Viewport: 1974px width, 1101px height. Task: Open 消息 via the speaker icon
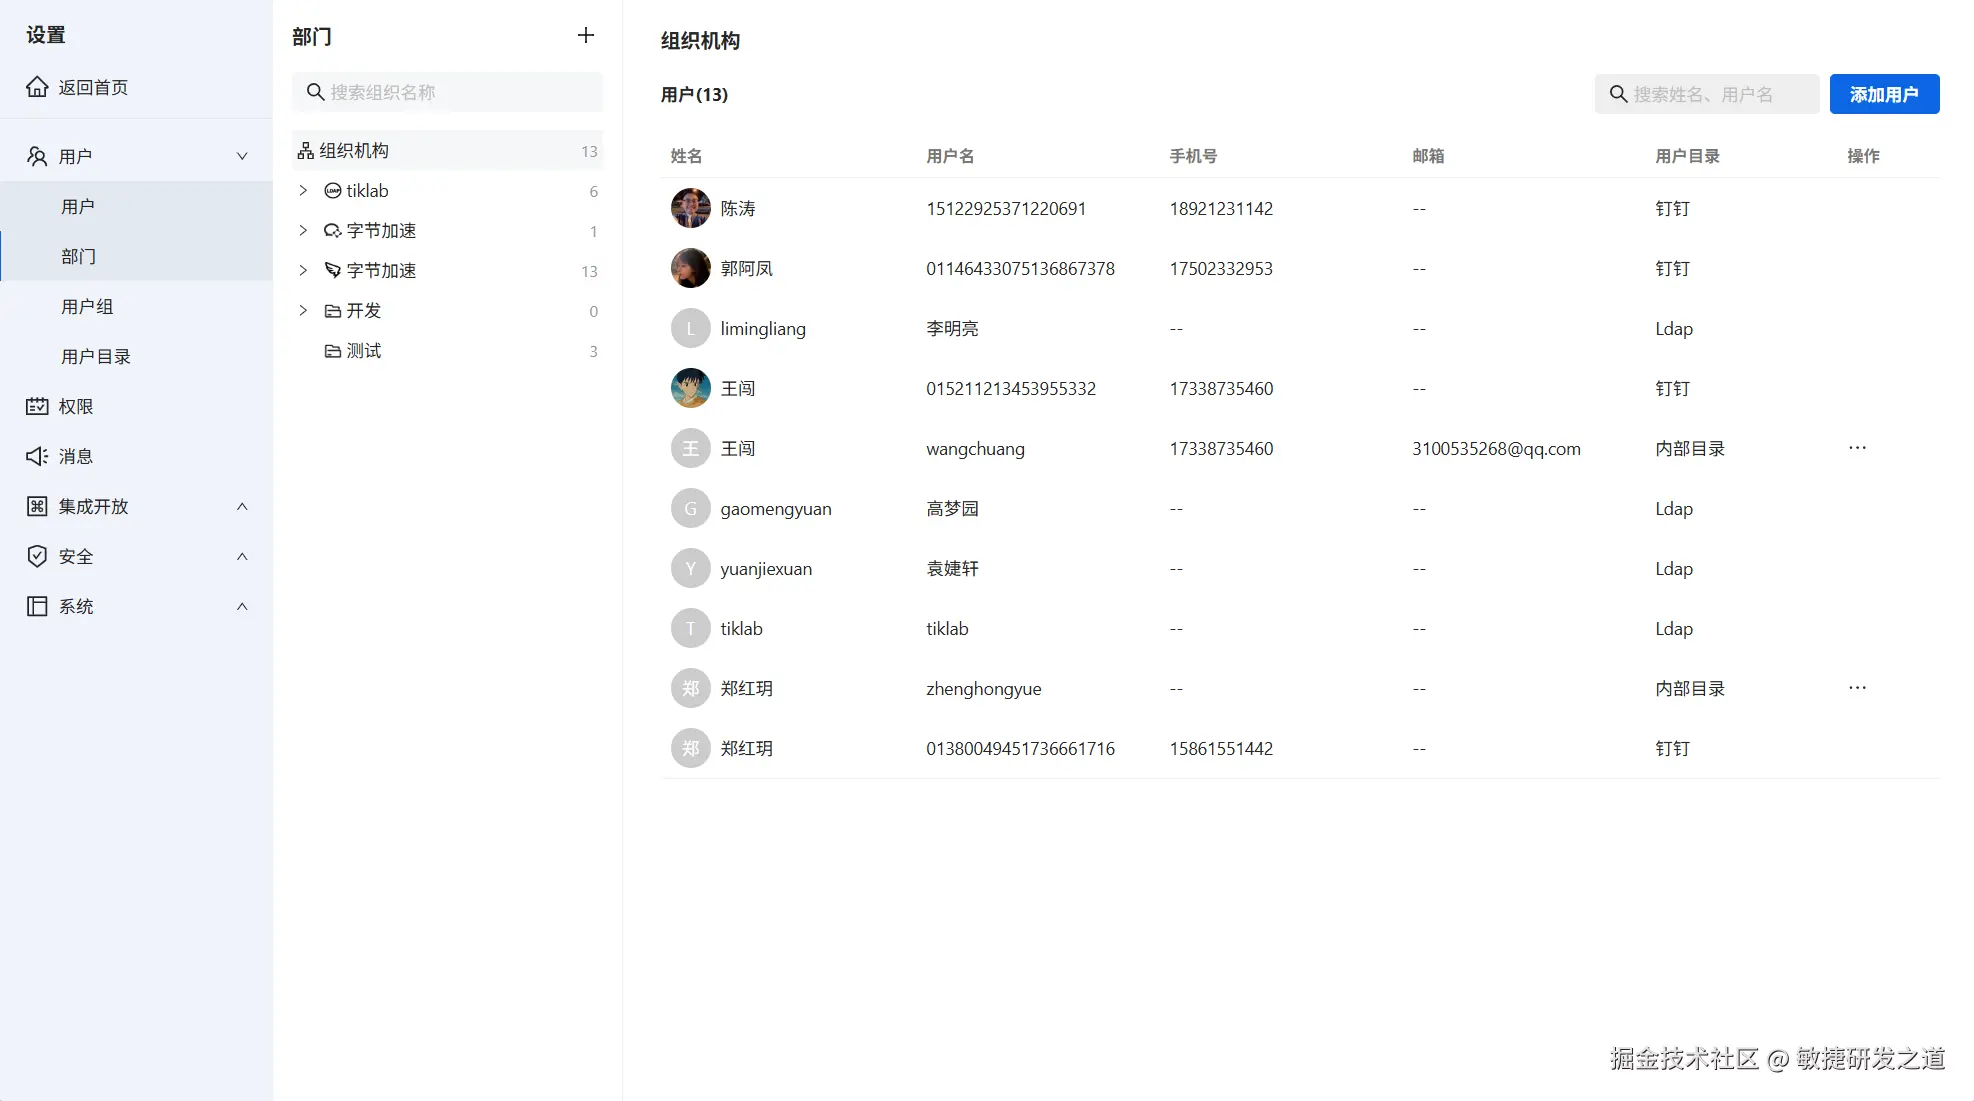coord(37,456)
